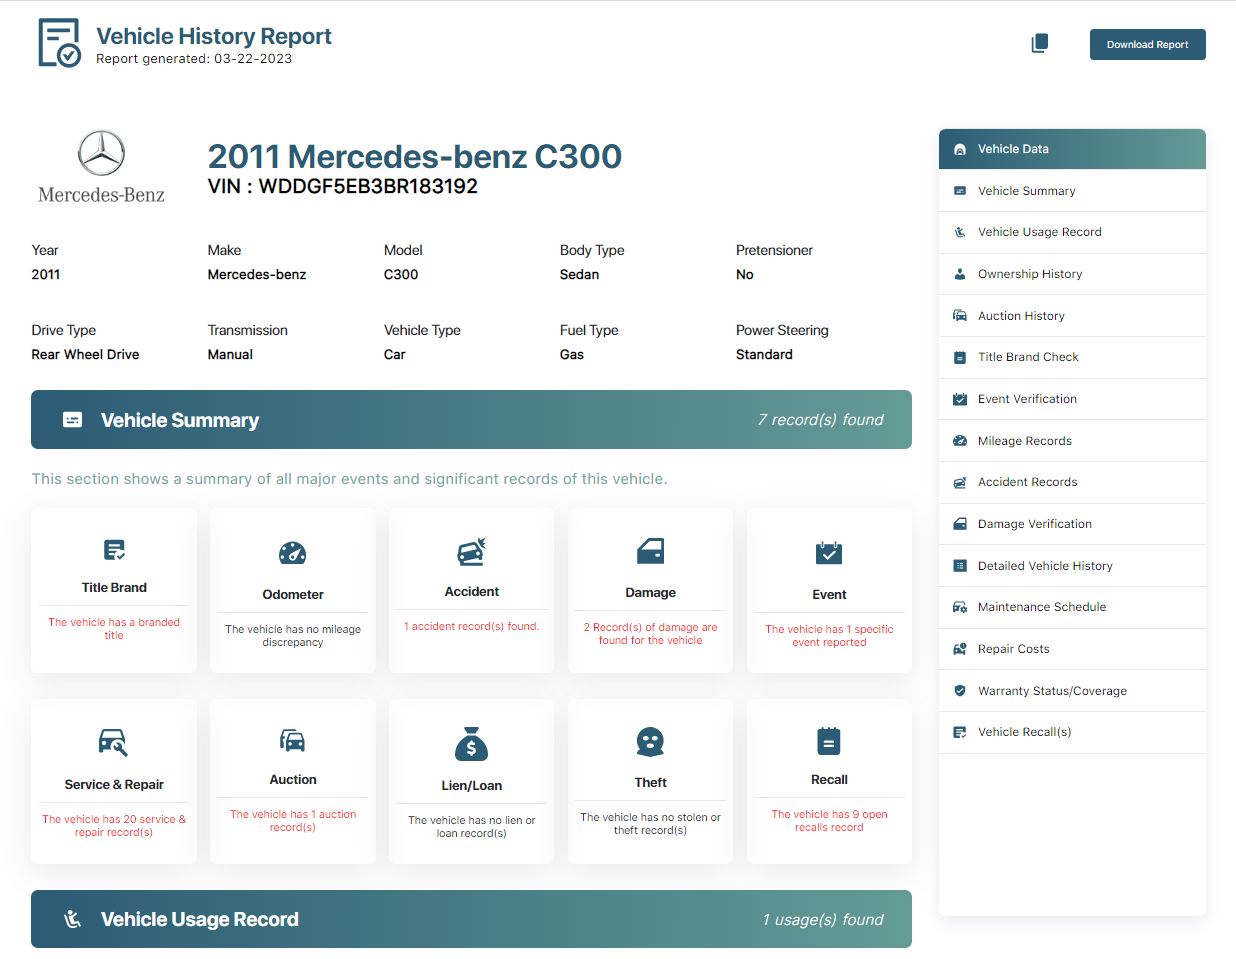The image size is (1236, 959).
Task: Click the '2011 Mercedes-benz C300' heading
Action: 414,156
